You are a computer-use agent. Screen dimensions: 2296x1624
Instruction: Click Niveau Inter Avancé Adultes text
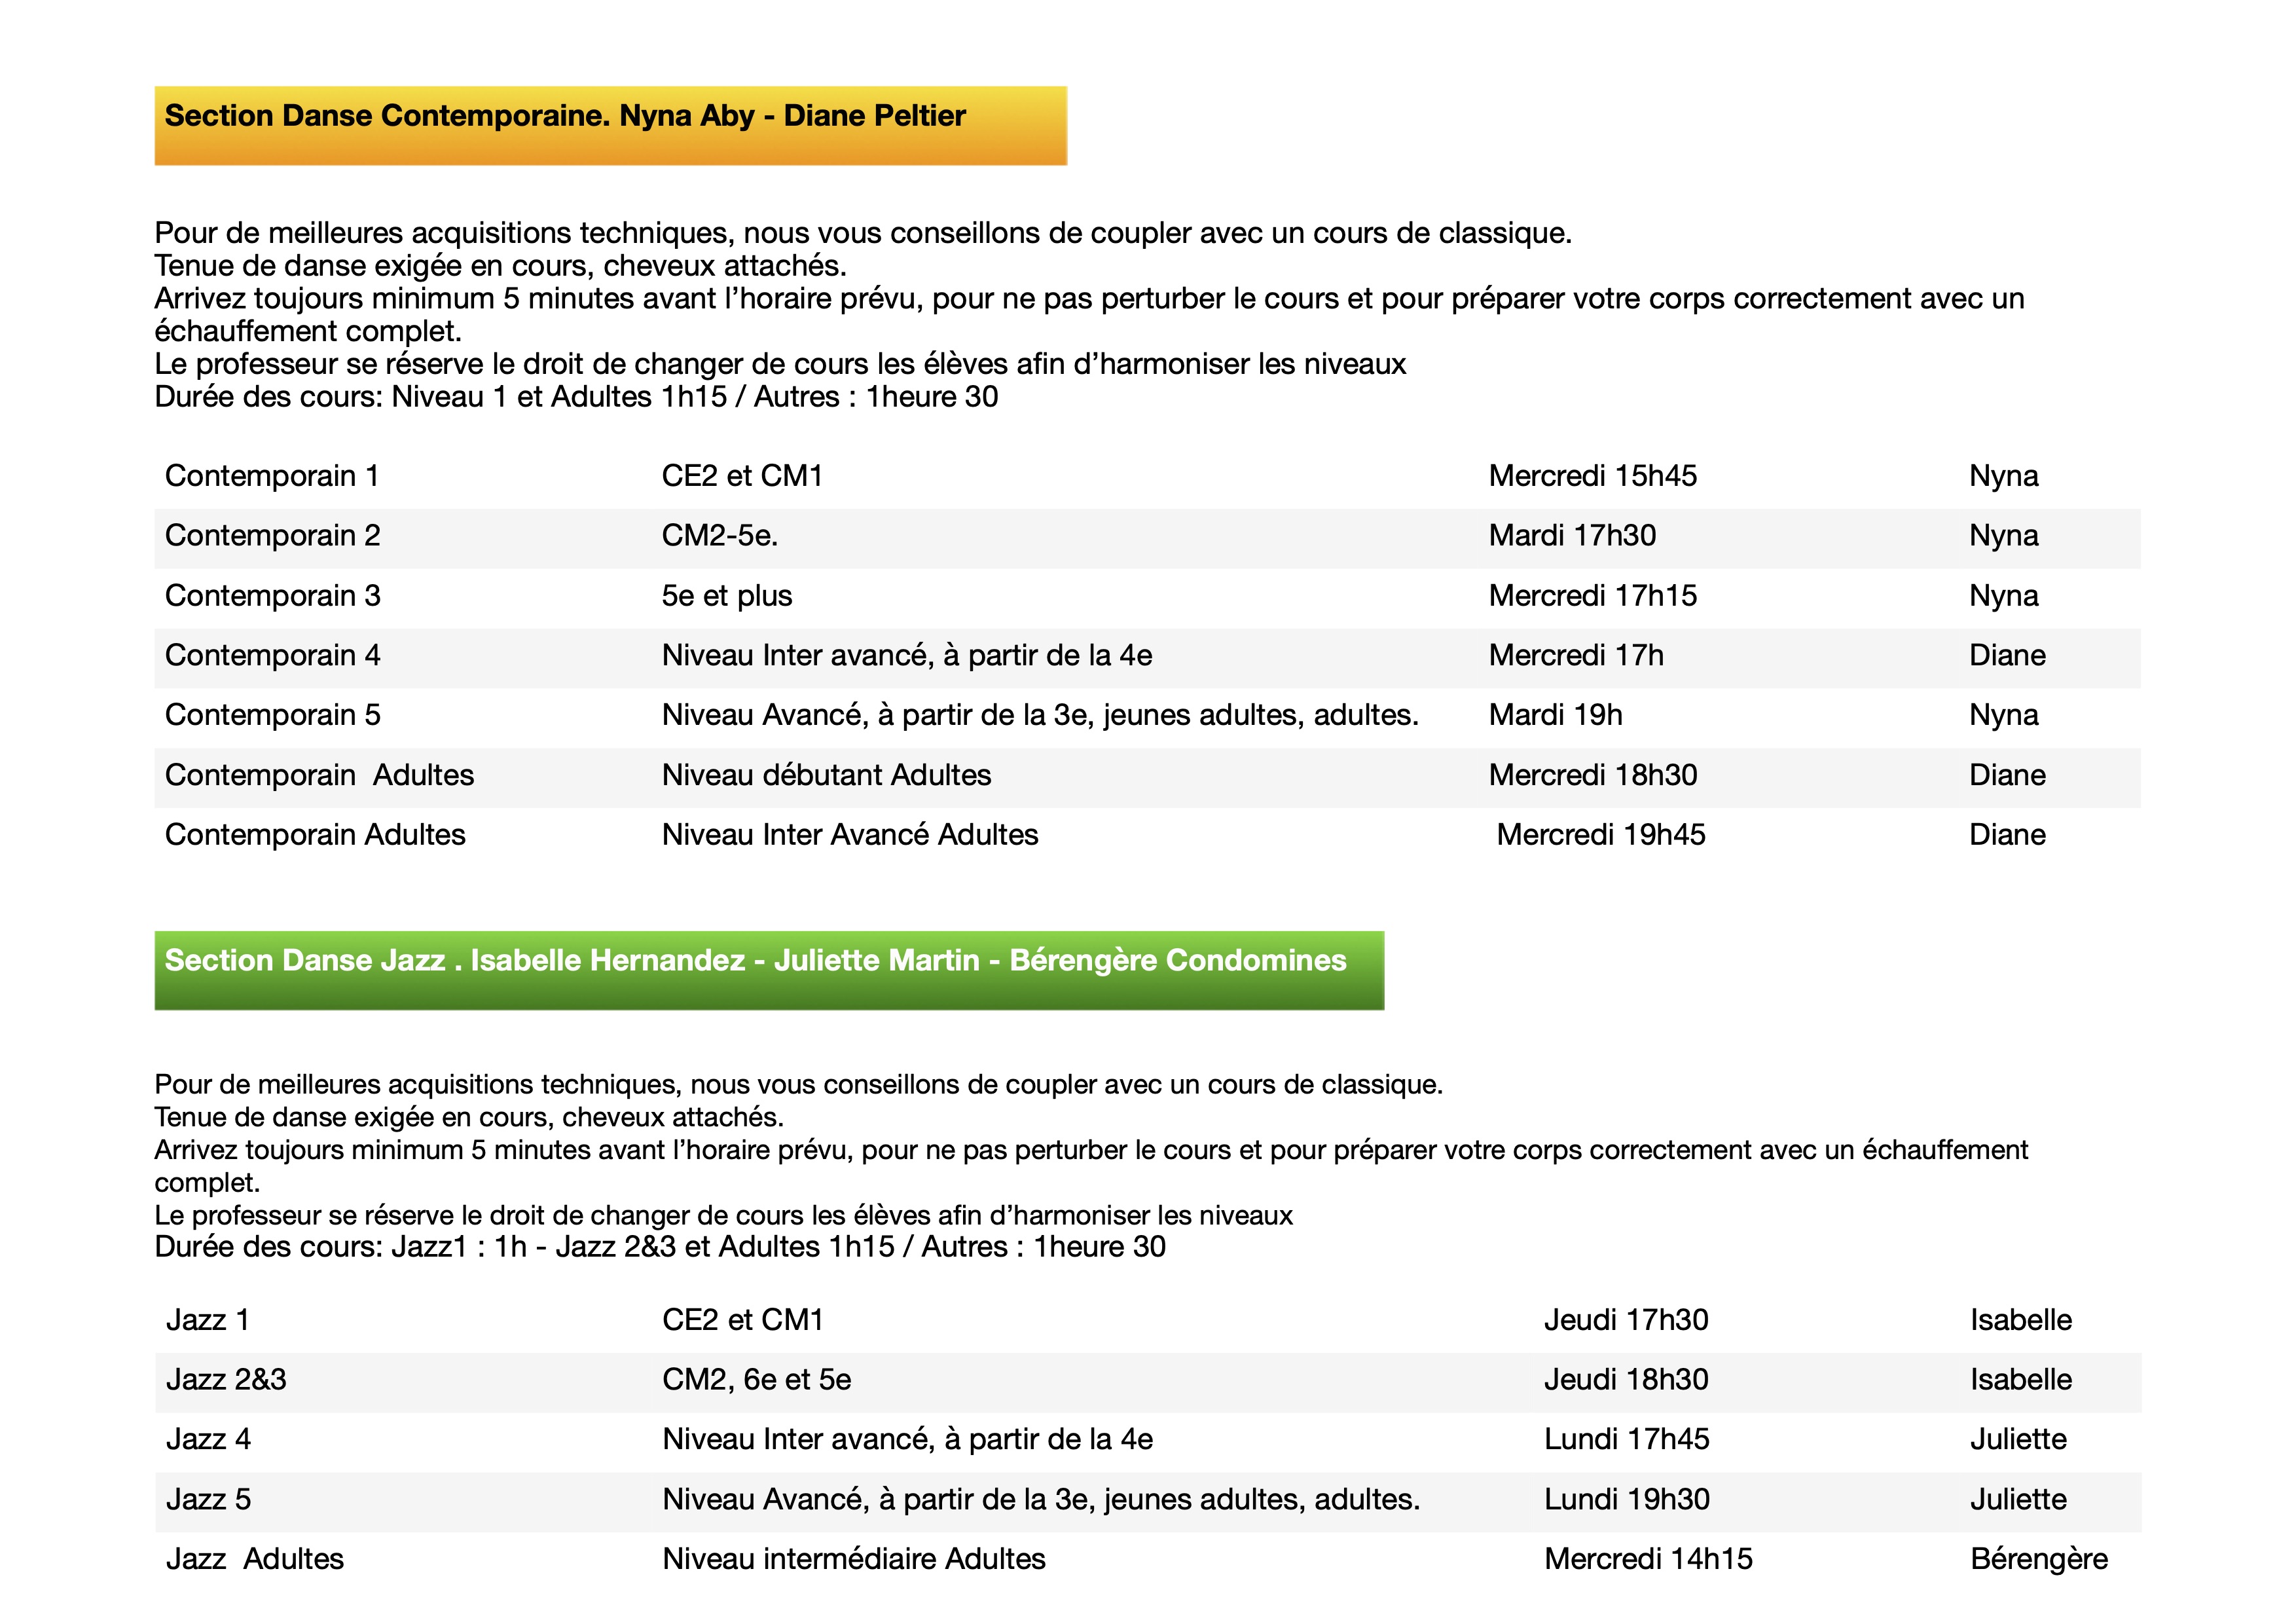tap(850, 835)
